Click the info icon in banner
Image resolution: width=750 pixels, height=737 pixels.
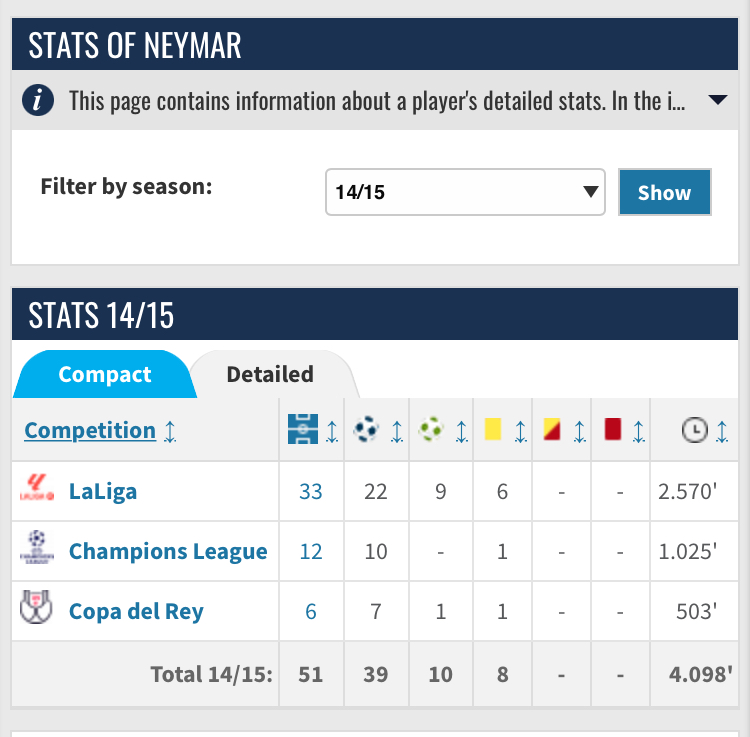(x=38, y=101)
